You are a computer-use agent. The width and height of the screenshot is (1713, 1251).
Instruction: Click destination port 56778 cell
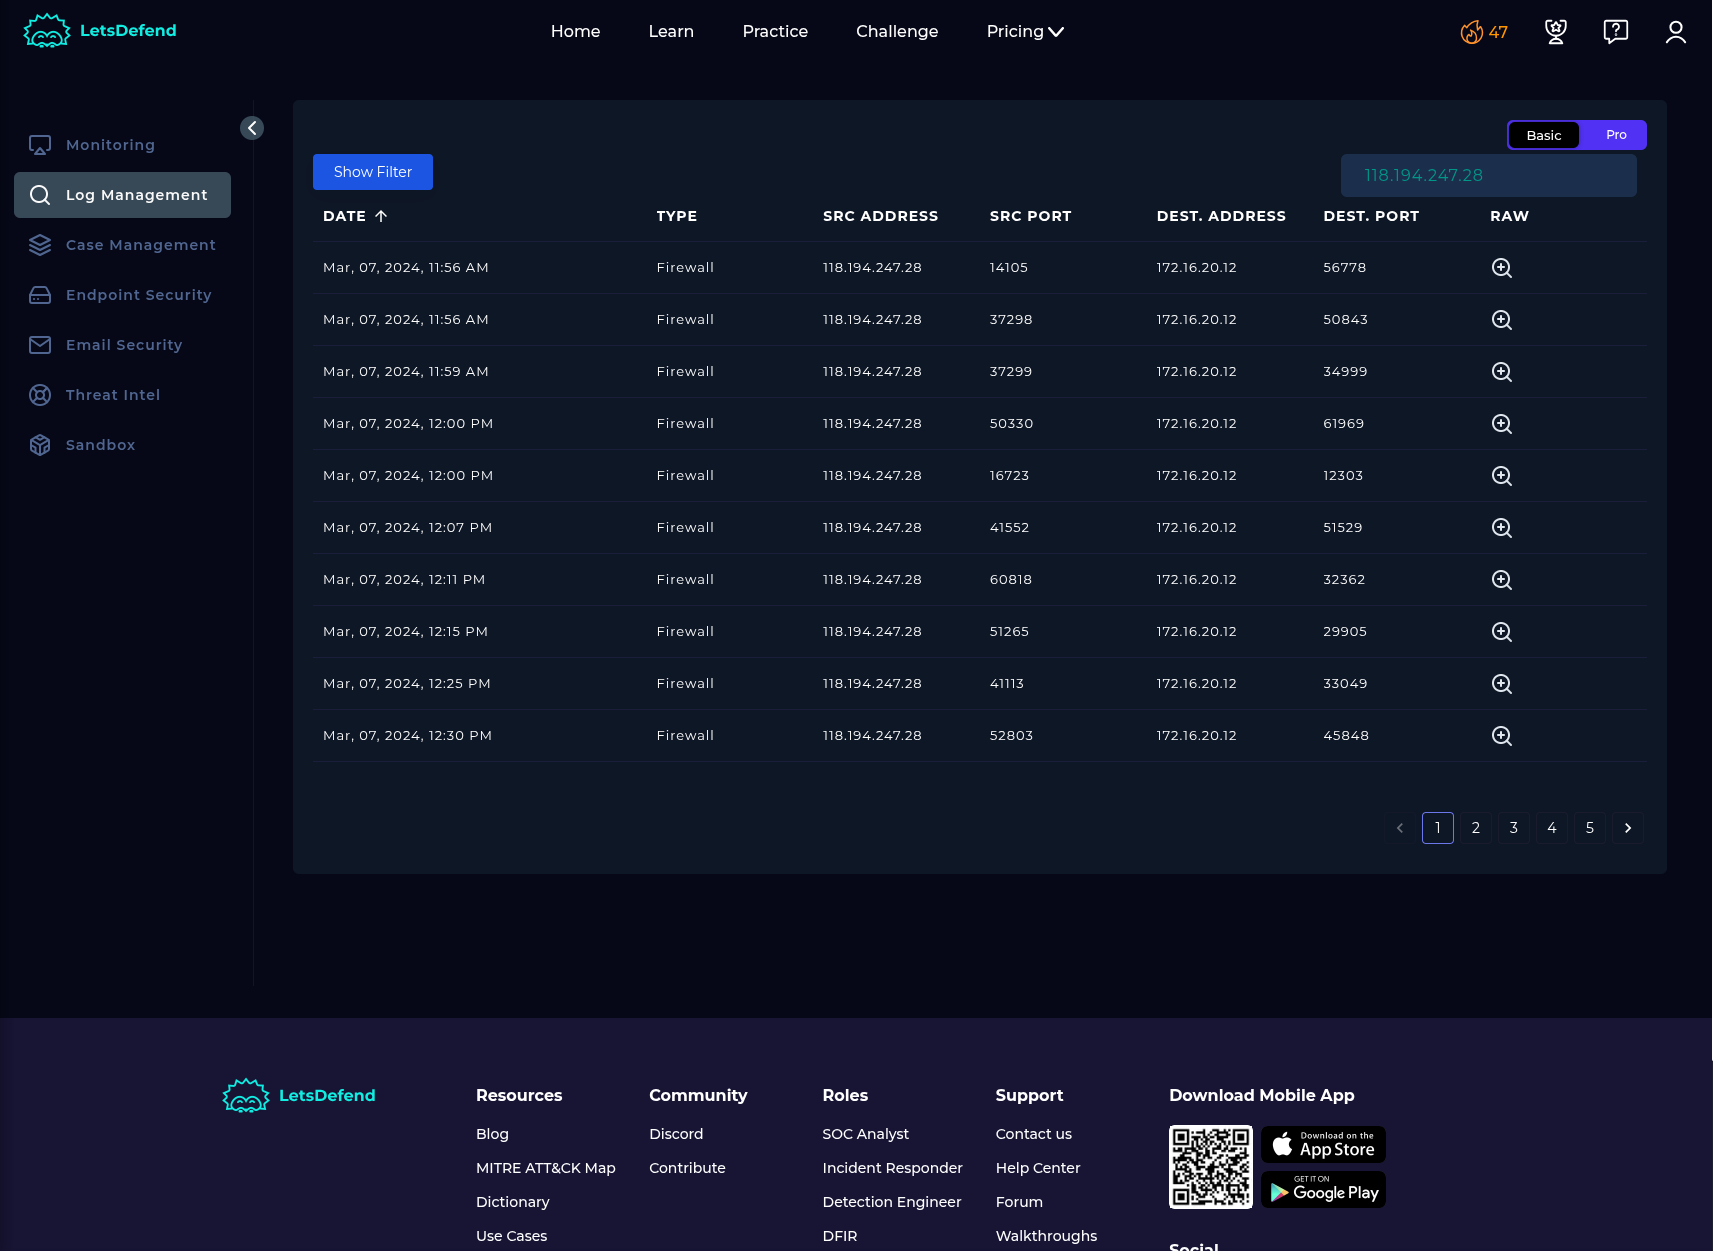click(1344, 268)
